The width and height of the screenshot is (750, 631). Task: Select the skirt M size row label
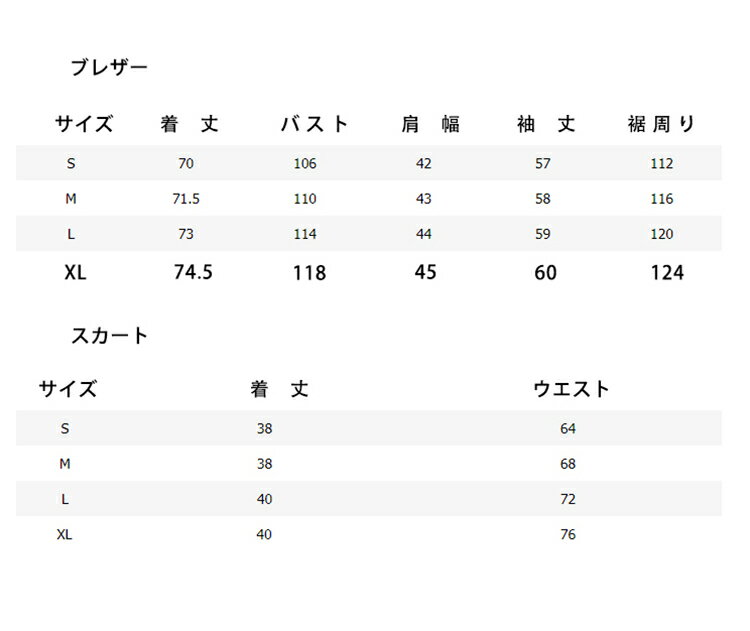coord(65,464)
